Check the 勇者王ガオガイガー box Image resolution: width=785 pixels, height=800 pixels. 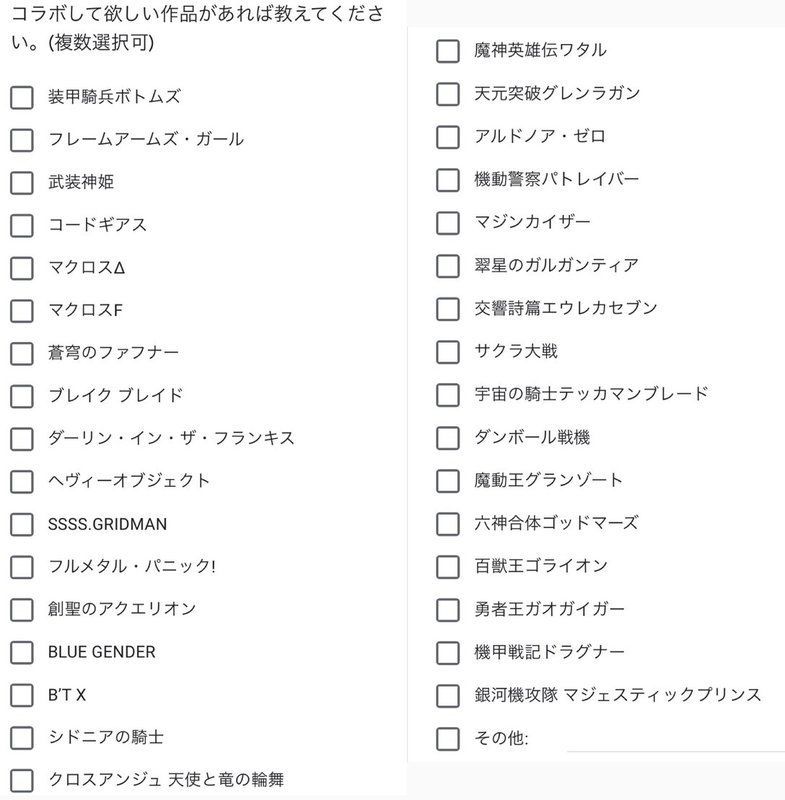point(448,609)
